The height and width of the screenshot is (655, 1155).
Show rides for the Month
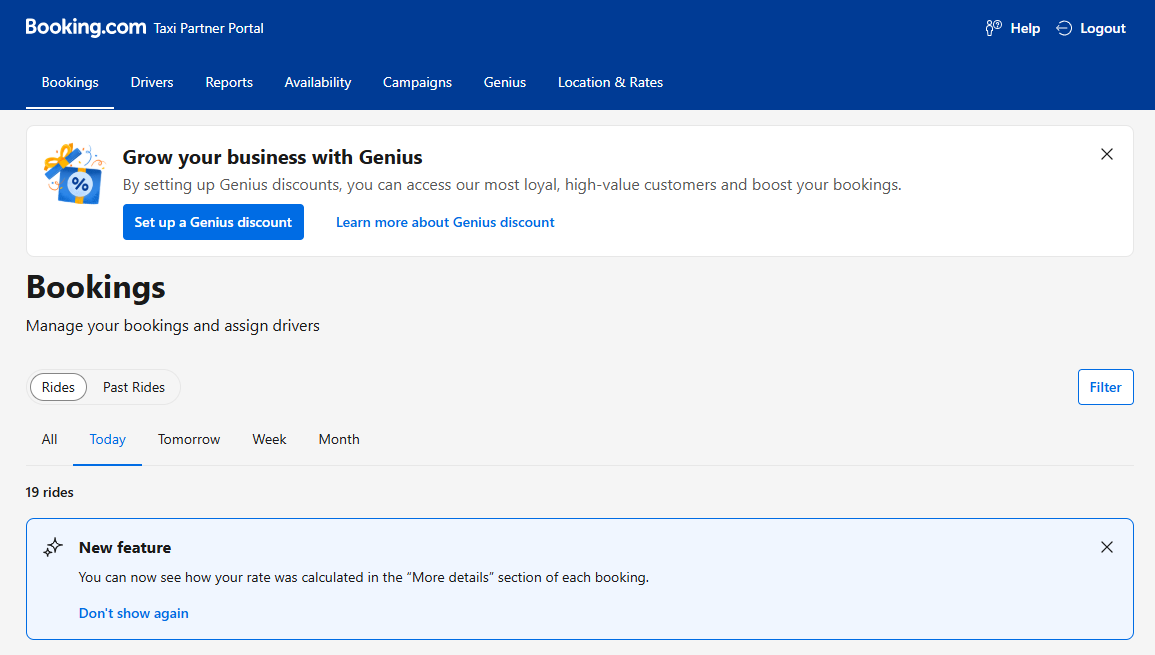coord(339,439)
